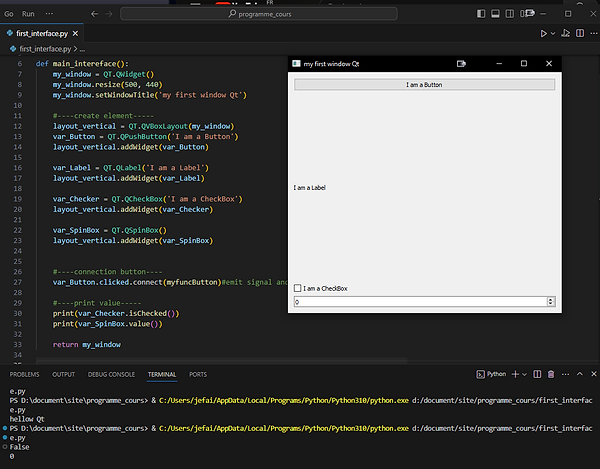Click the horizontal scrollbar under the editor
600x469 pixels.
click(221, 360)
